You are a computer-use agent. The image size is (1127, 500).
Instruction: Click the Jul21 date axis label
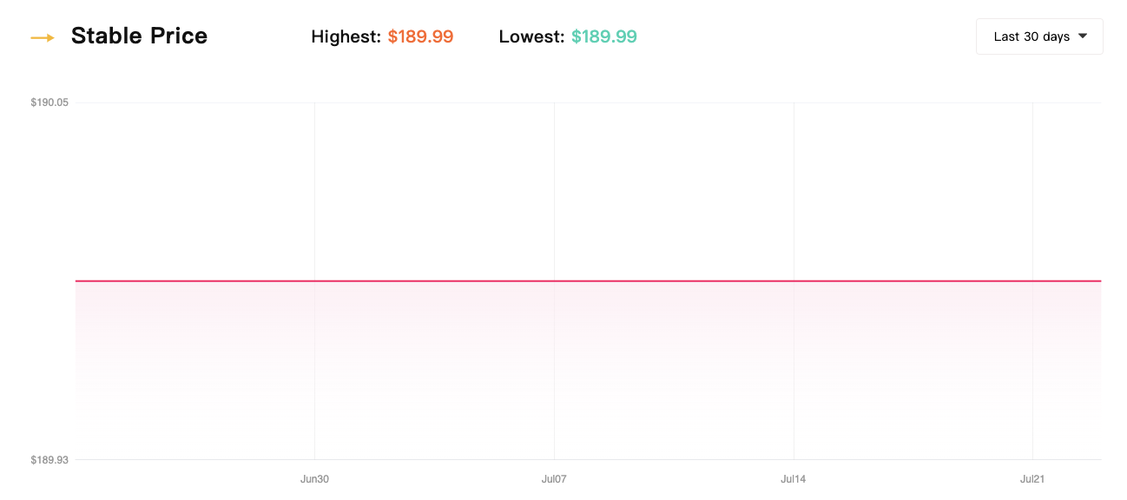click(x=1032, y=479)
